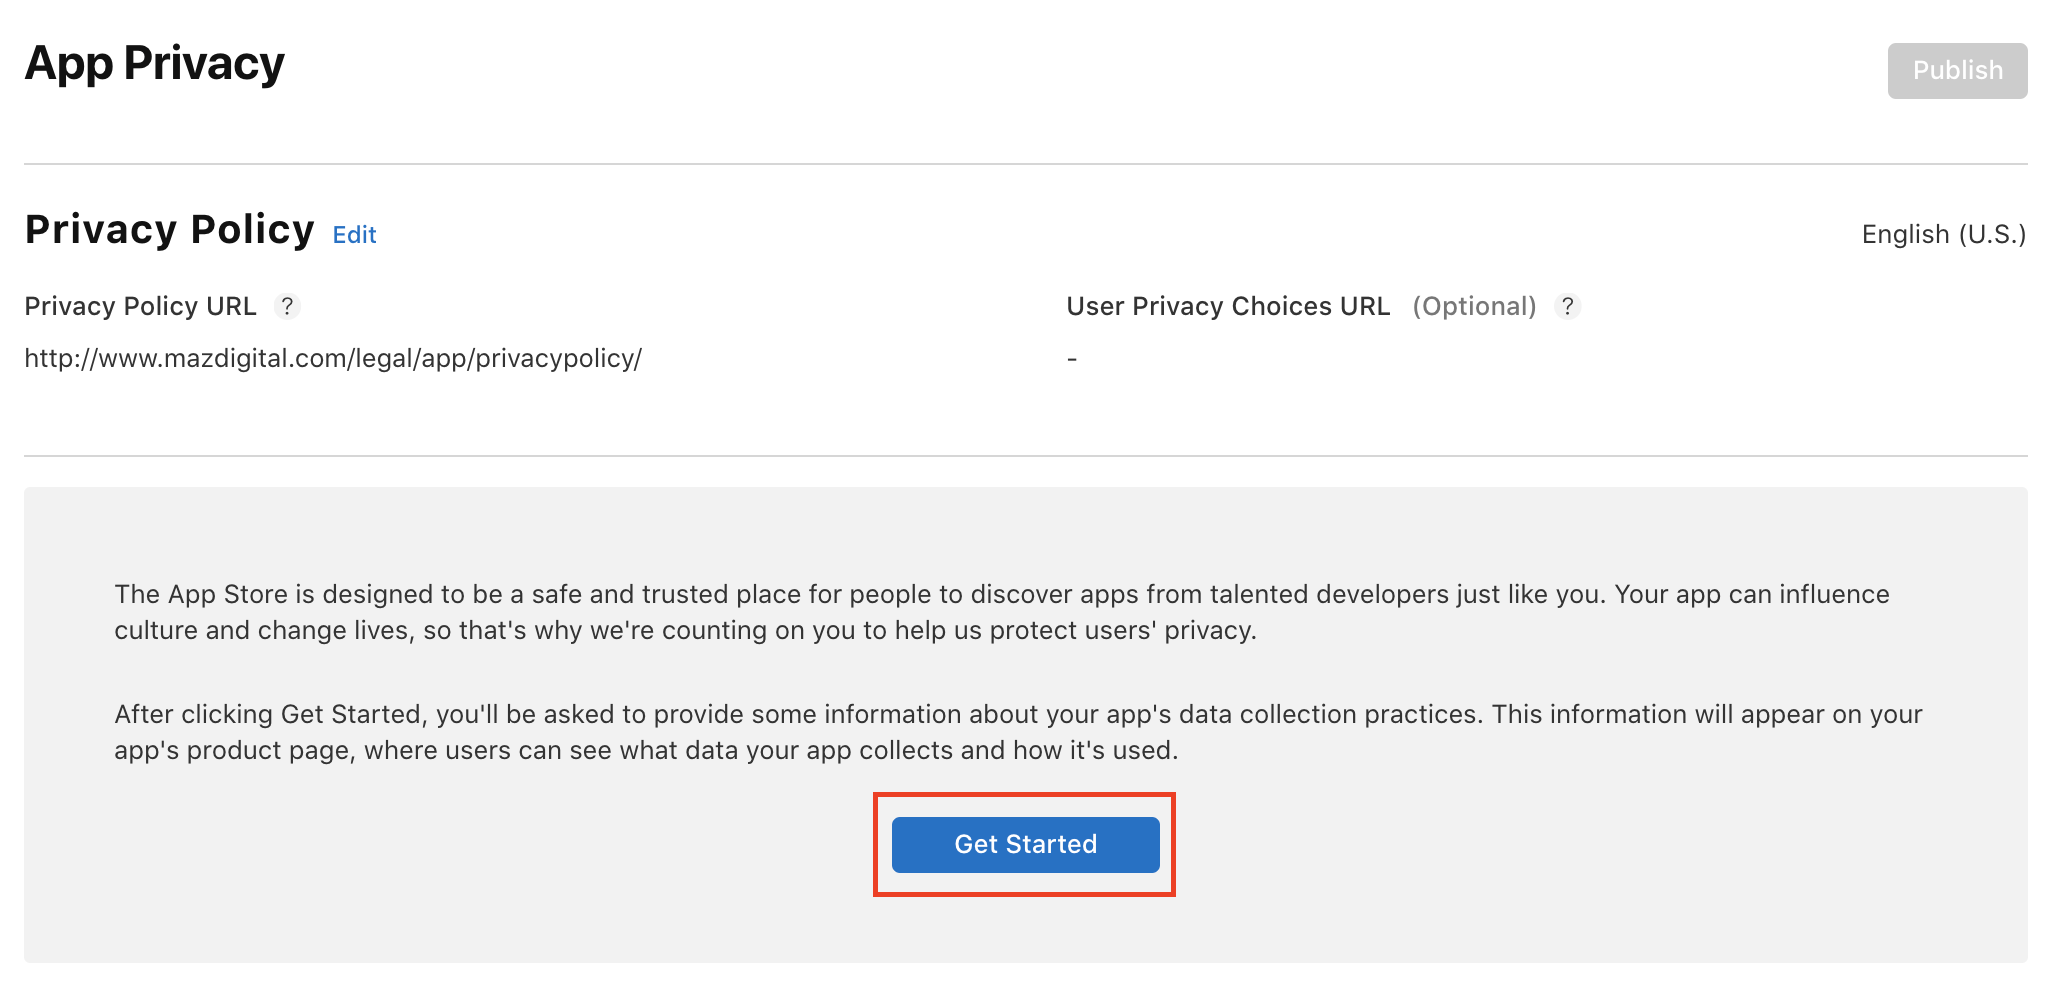This screenshot has width=2050, height=988.
Task: Click the Privacy Policy section heading
Action: 170,230
